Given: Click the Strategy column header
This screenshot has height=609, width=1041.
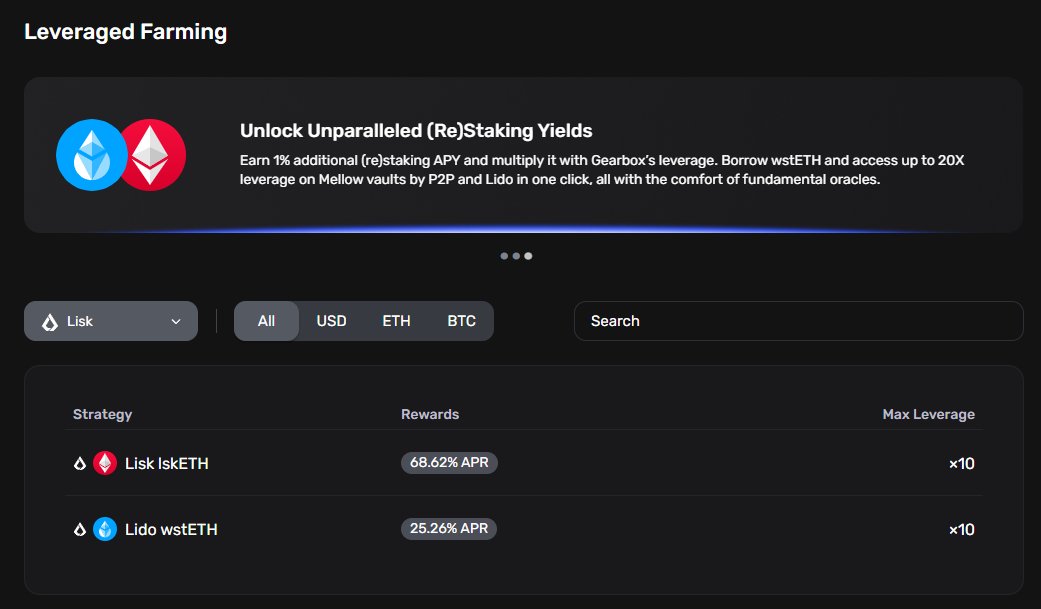Looking at the screenshot, I should click(x=102, y=414).
